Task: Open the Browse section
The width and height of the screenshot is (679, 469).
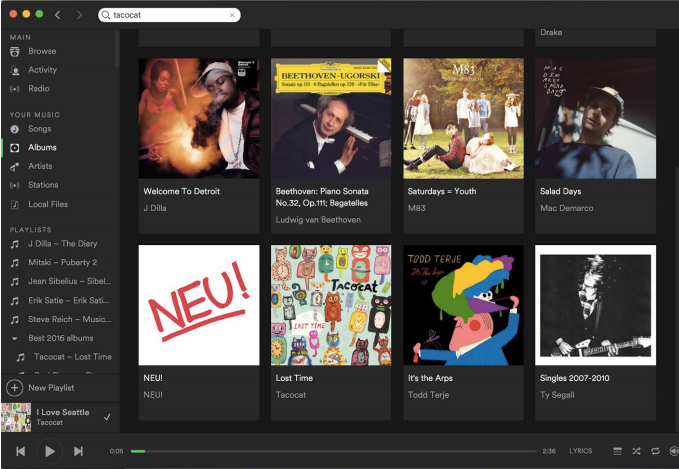Action: coord(42,51)
